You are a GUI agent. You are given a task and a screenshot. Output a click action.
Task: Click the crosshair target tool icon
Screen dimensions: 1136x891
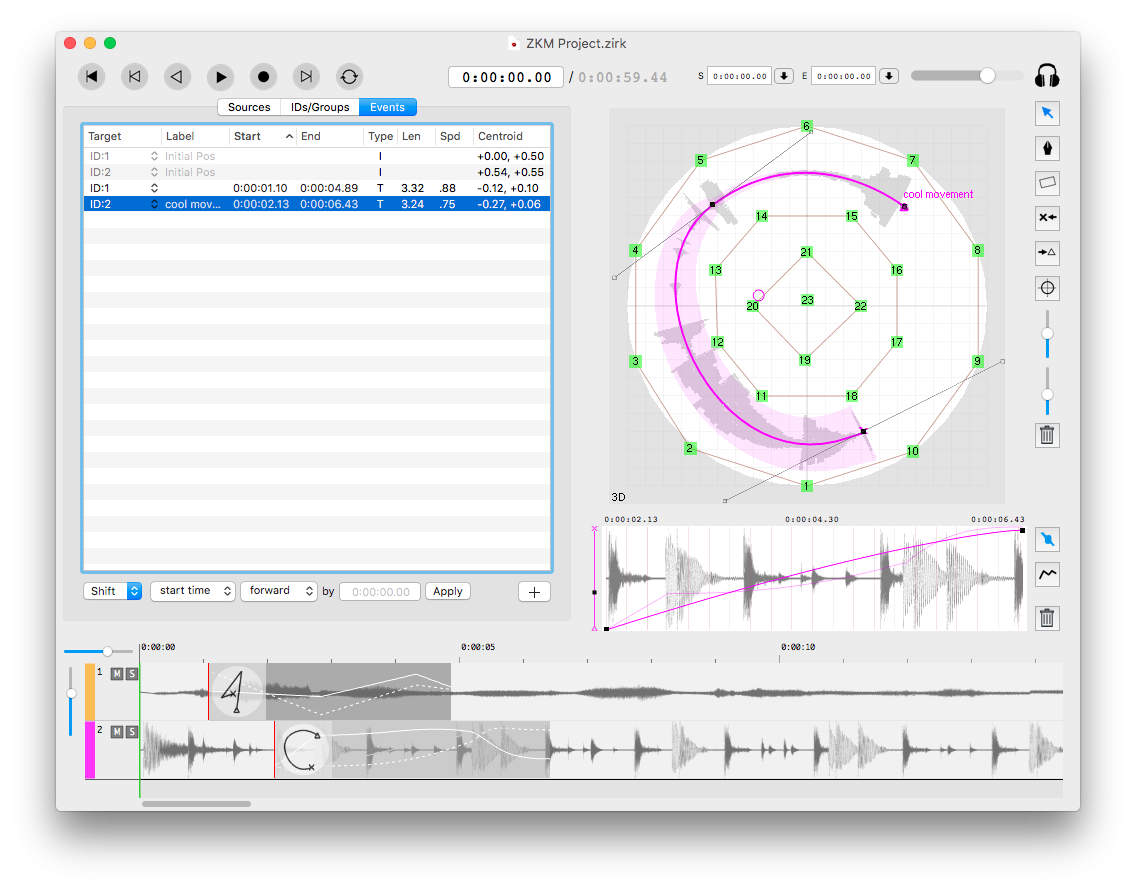pyautogui.click(x=1047, y=288)
